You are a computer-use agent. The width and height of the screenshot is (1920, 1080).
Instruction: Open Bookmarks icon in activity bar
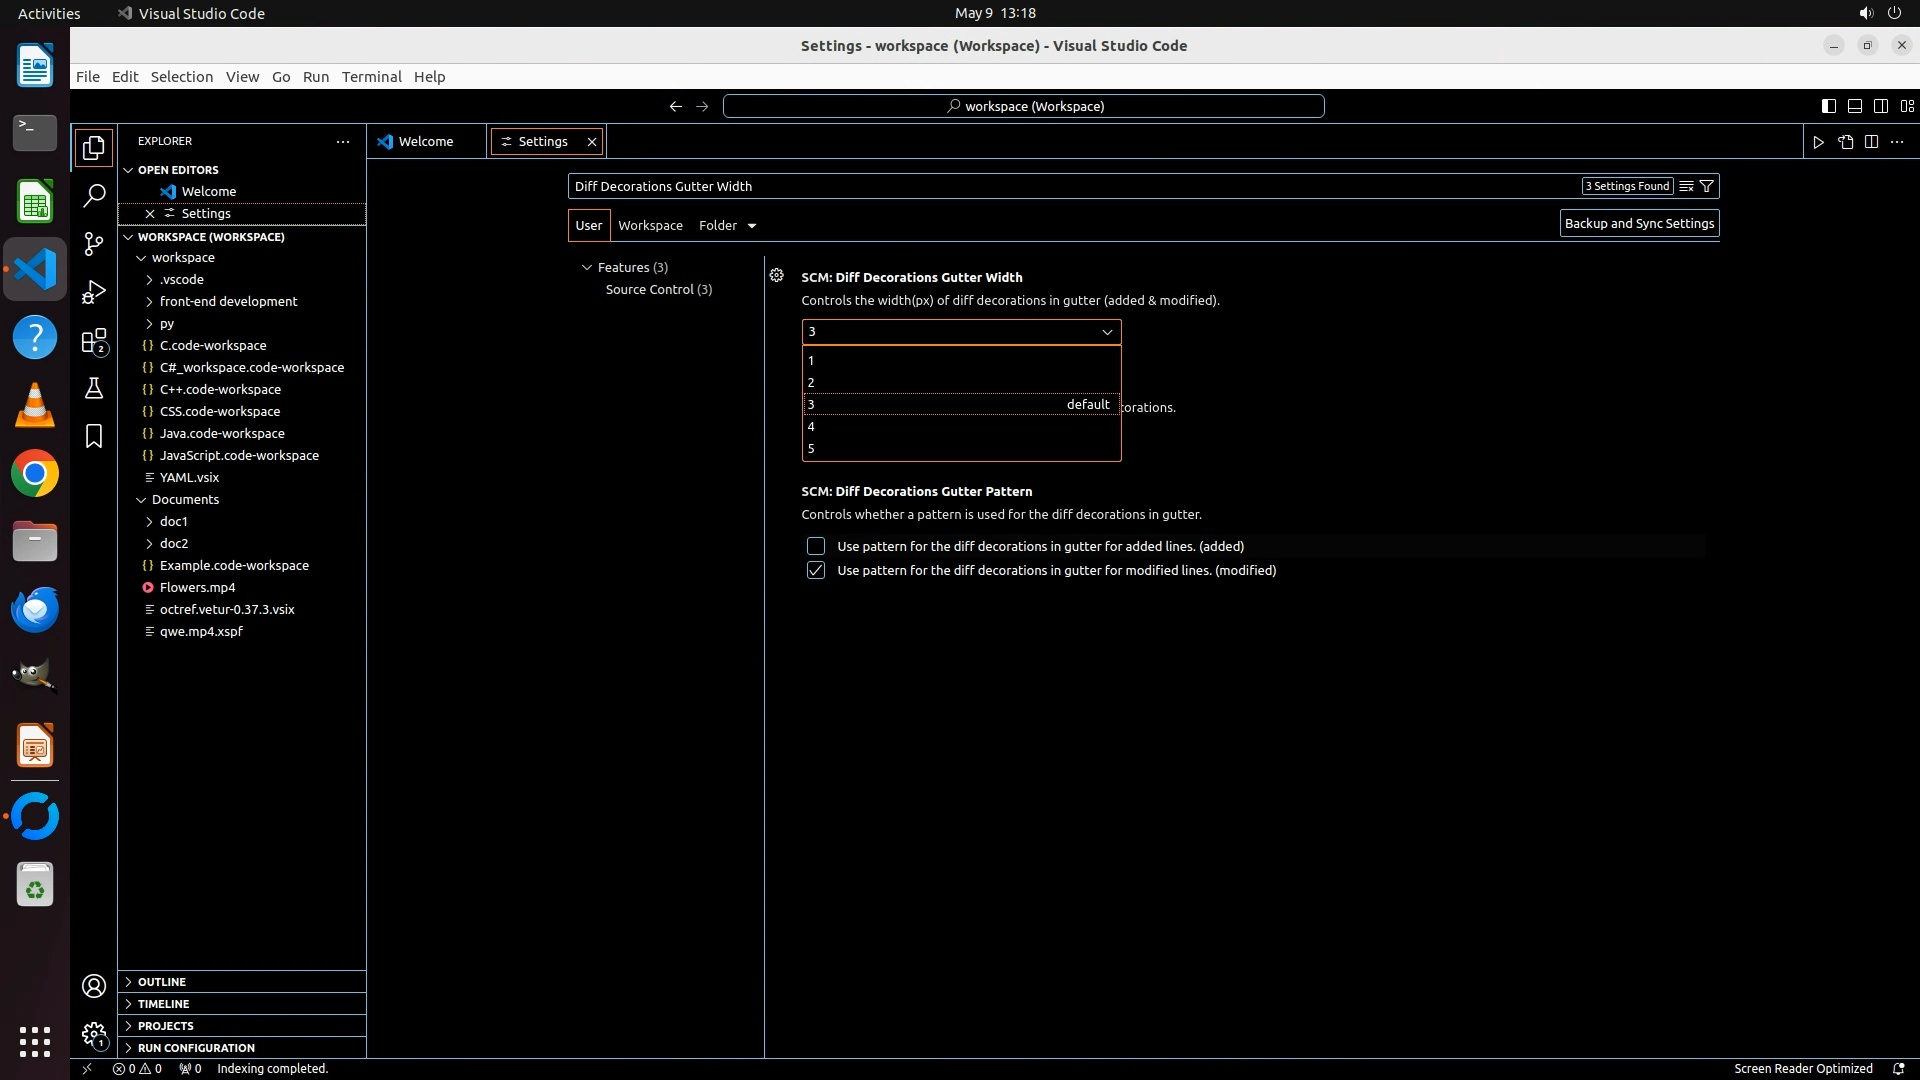[x=94, y=436]
